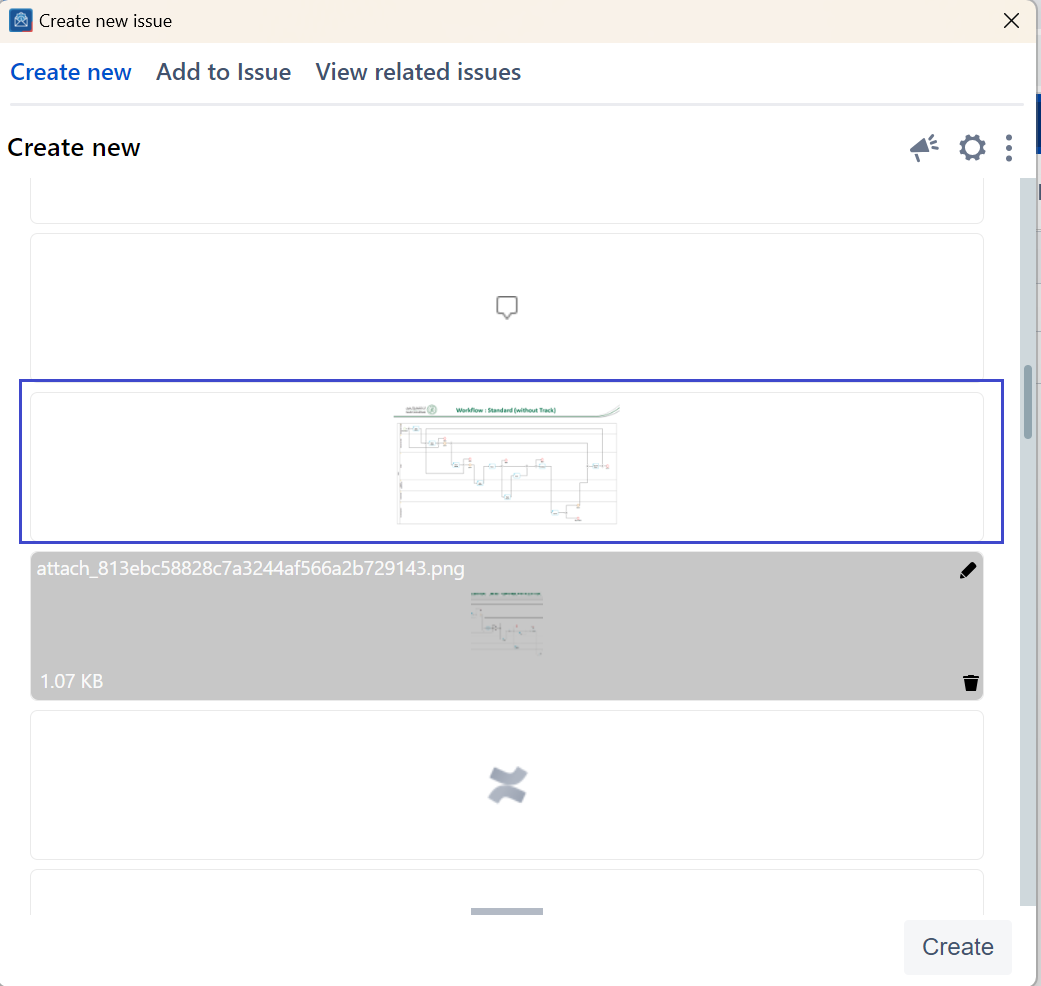Click the gray bar icon in bottom card

tap(506, 911)
